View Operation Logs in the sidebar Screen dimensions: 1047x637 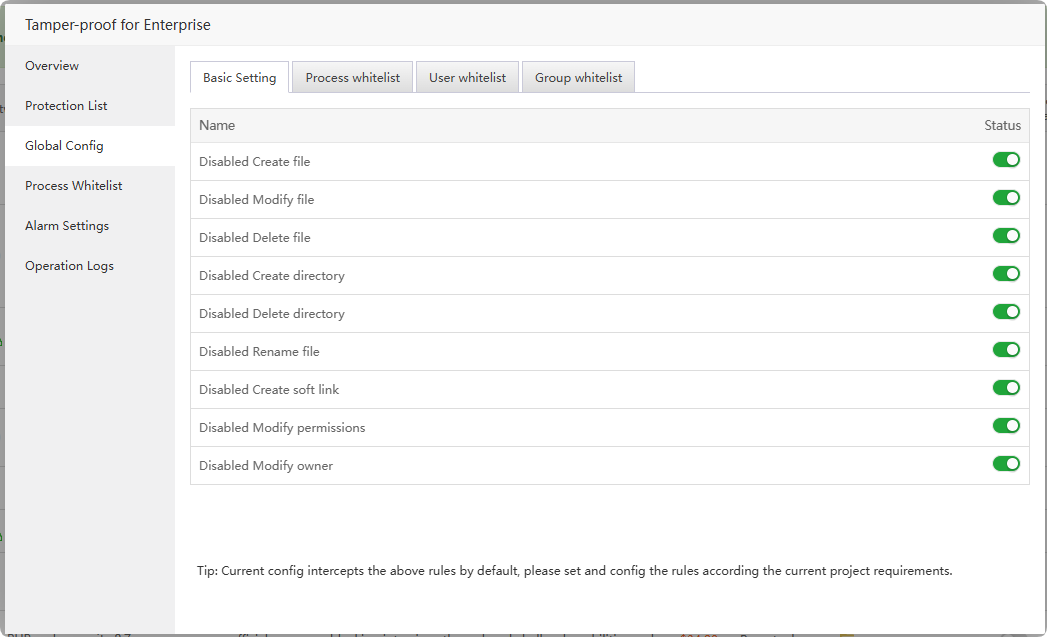pos(69,266)
